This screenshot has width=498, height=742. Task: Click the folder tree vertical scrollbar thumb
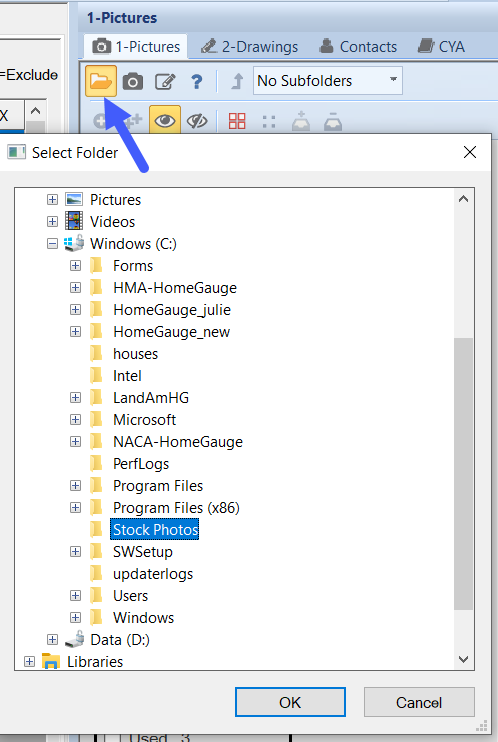(463, 474)
